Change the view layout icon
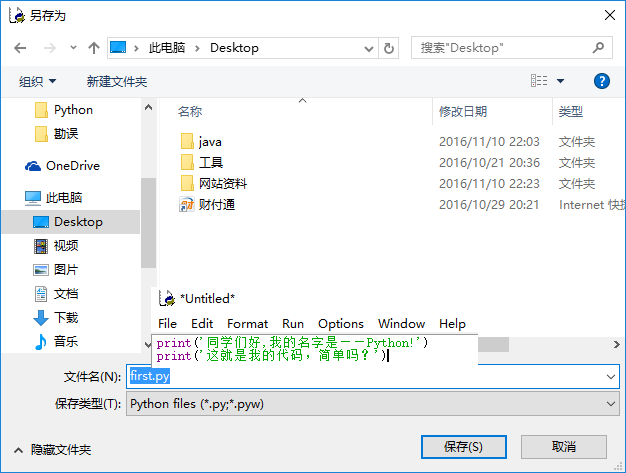This screenshot has height=473, width=626. (539, 81)
